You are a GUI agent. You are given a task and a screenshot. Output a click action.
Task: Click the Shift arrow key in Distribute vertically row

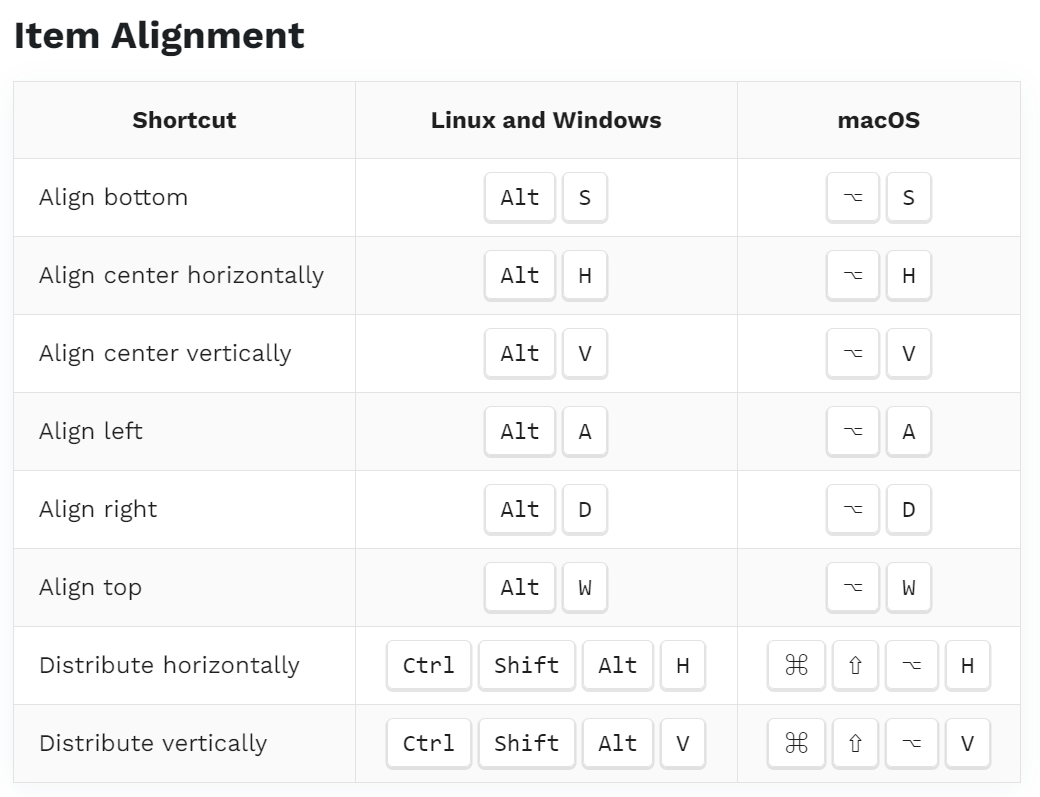[855, 743]
